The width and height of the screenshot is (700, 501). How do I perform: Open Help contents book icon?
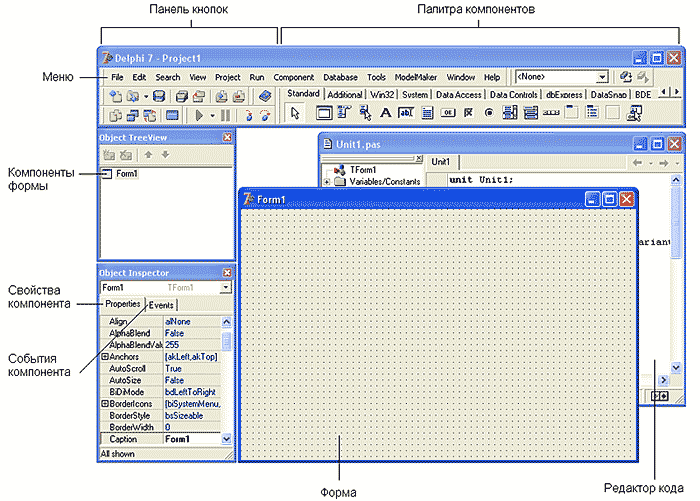(x=265, y=96)
